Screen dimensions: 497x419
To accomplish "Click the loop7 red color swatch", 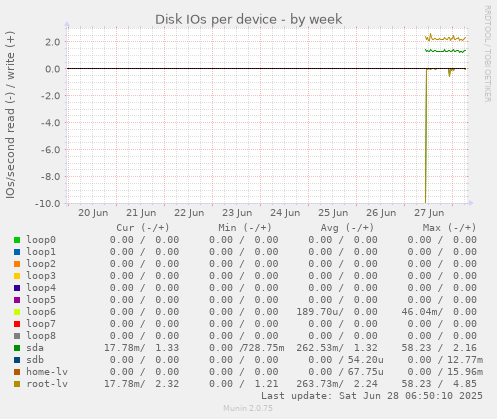I will [x=17, y=324].
